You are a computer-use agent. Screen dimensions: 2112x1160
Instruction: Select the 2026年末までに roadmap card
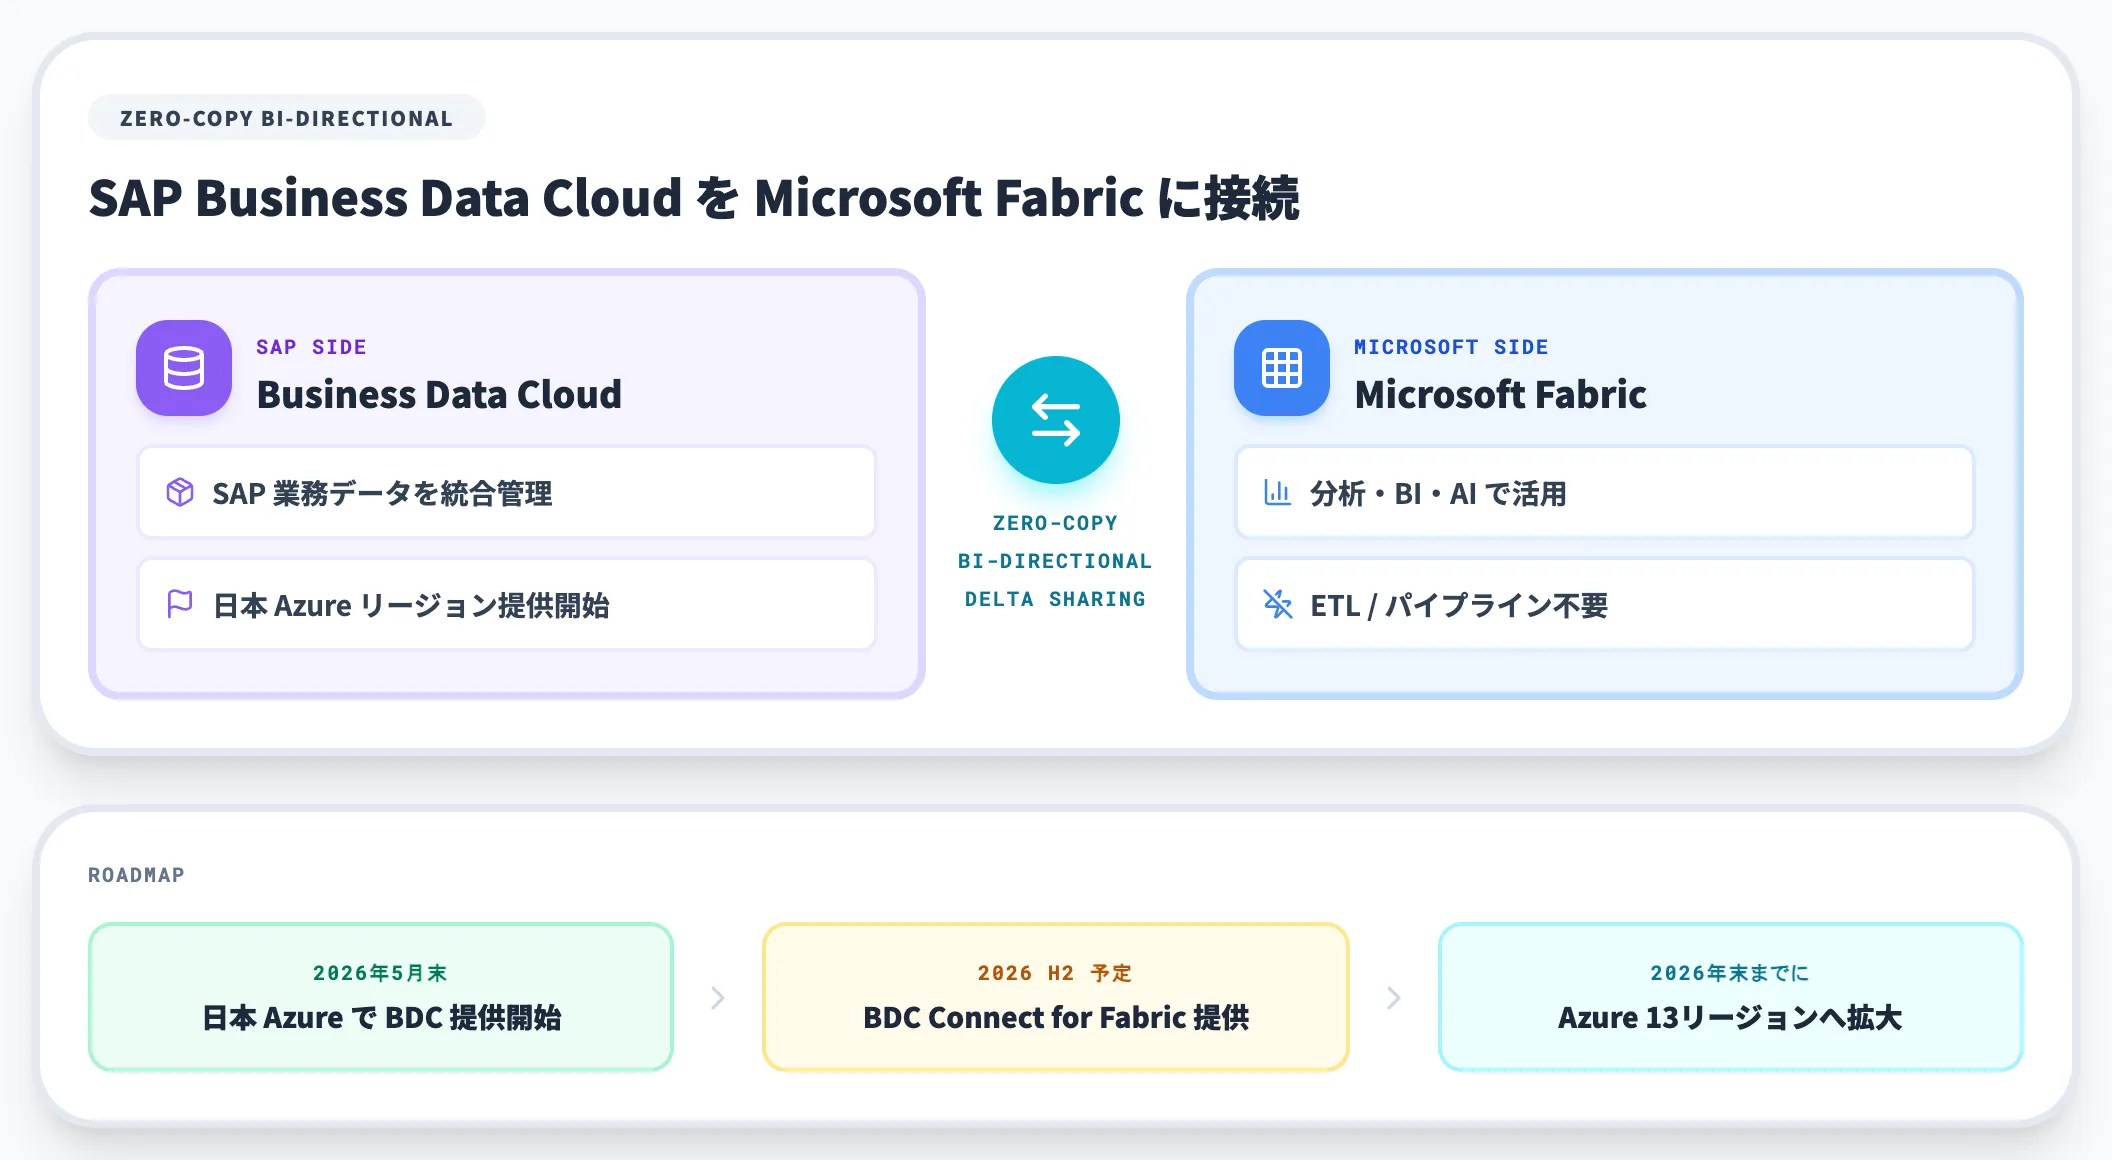1731,997
